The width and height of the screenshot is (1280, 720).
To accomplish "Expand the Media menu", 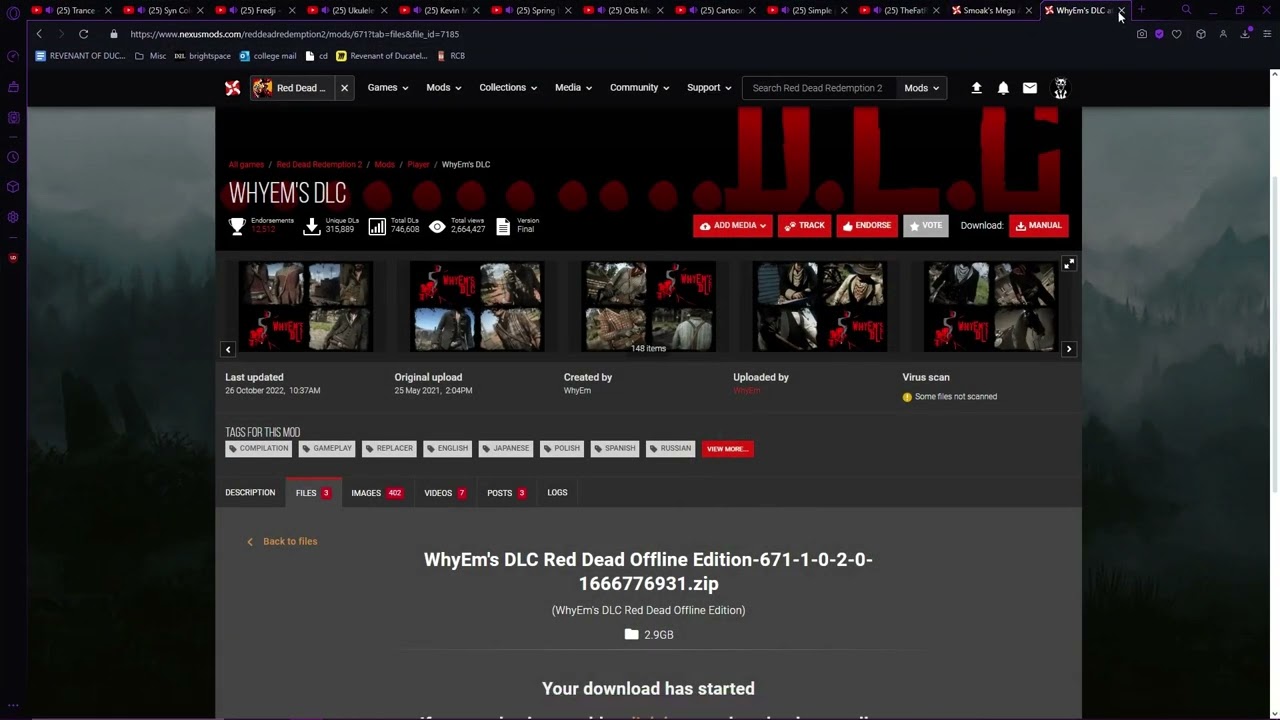I will pyautogui.click(x=574, y=88).
